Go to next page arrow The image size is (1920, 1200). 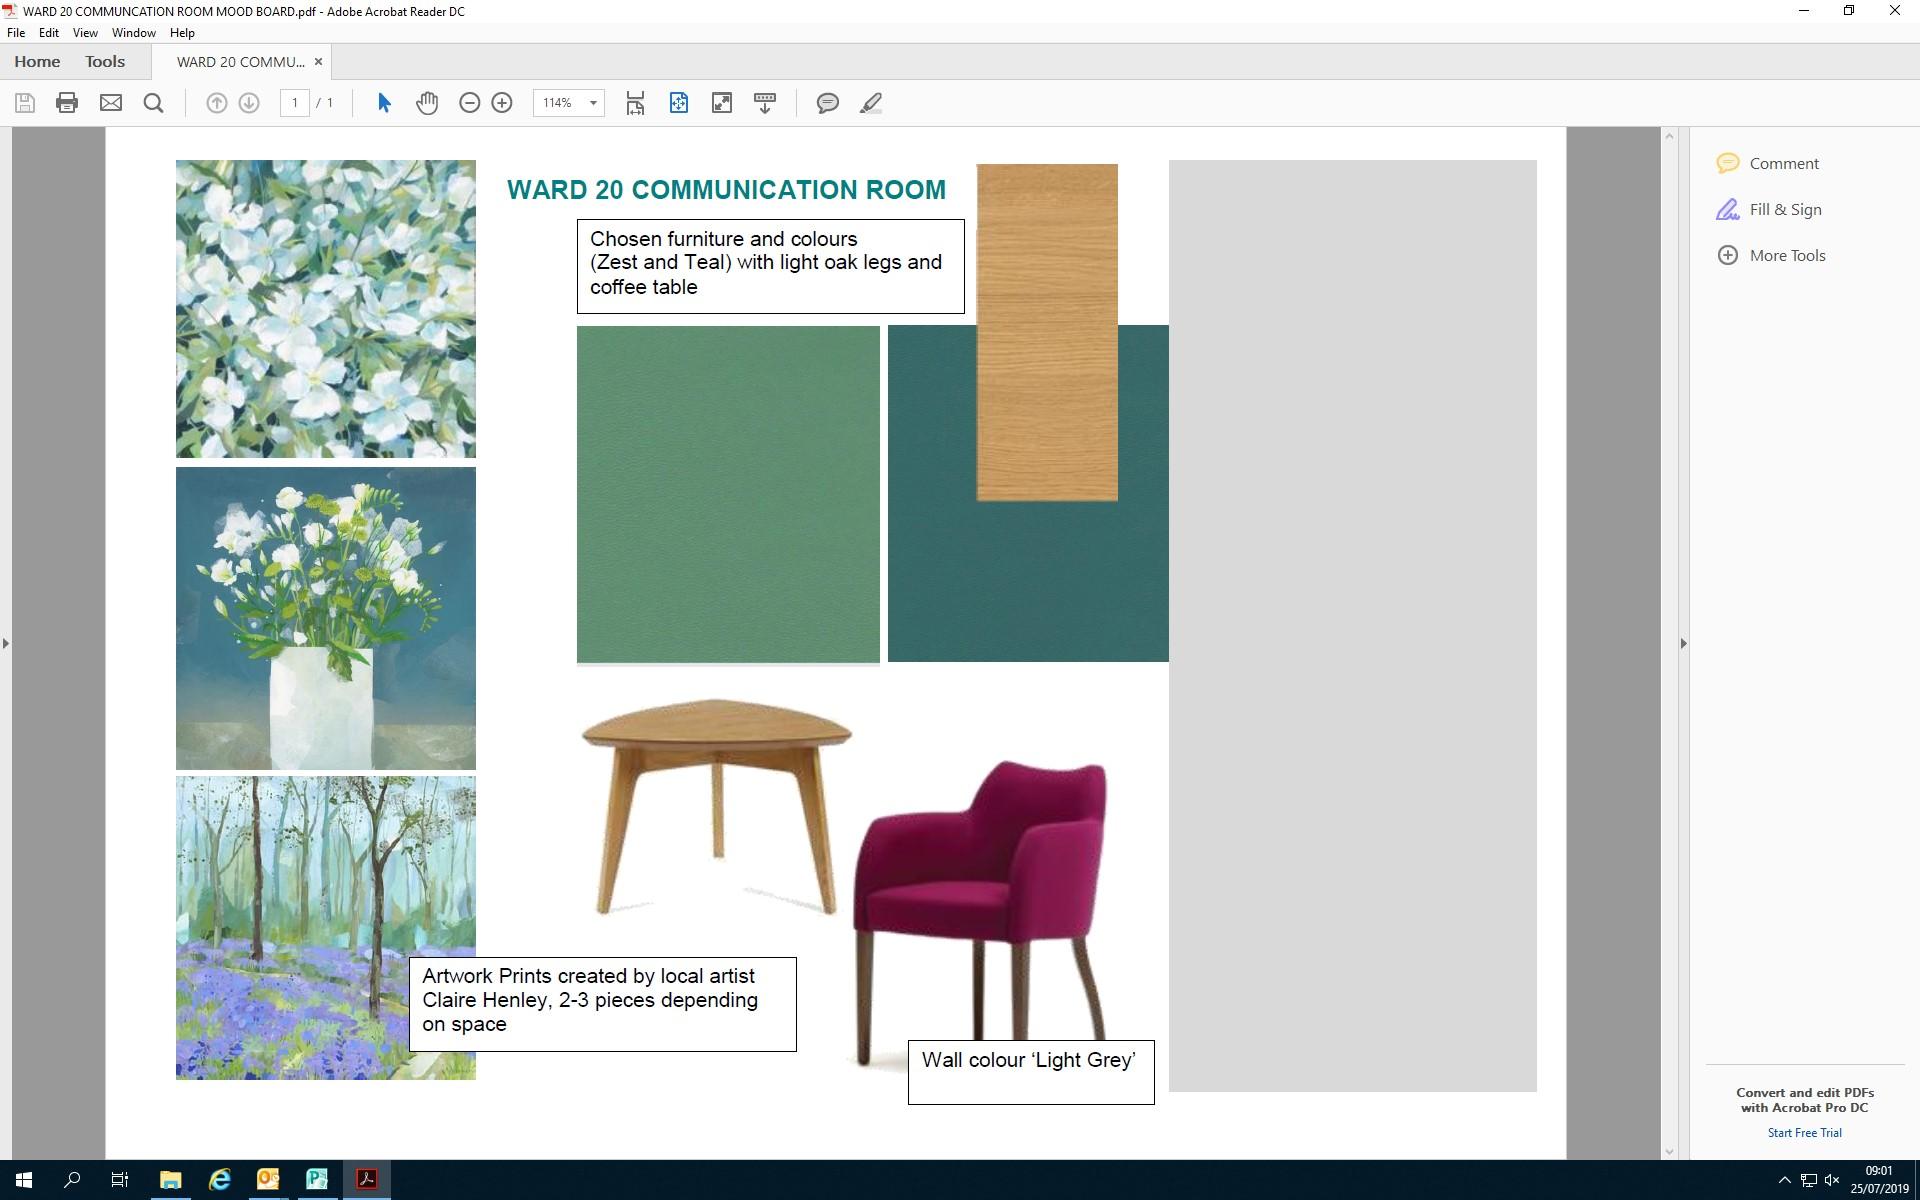tap(249, 103)
